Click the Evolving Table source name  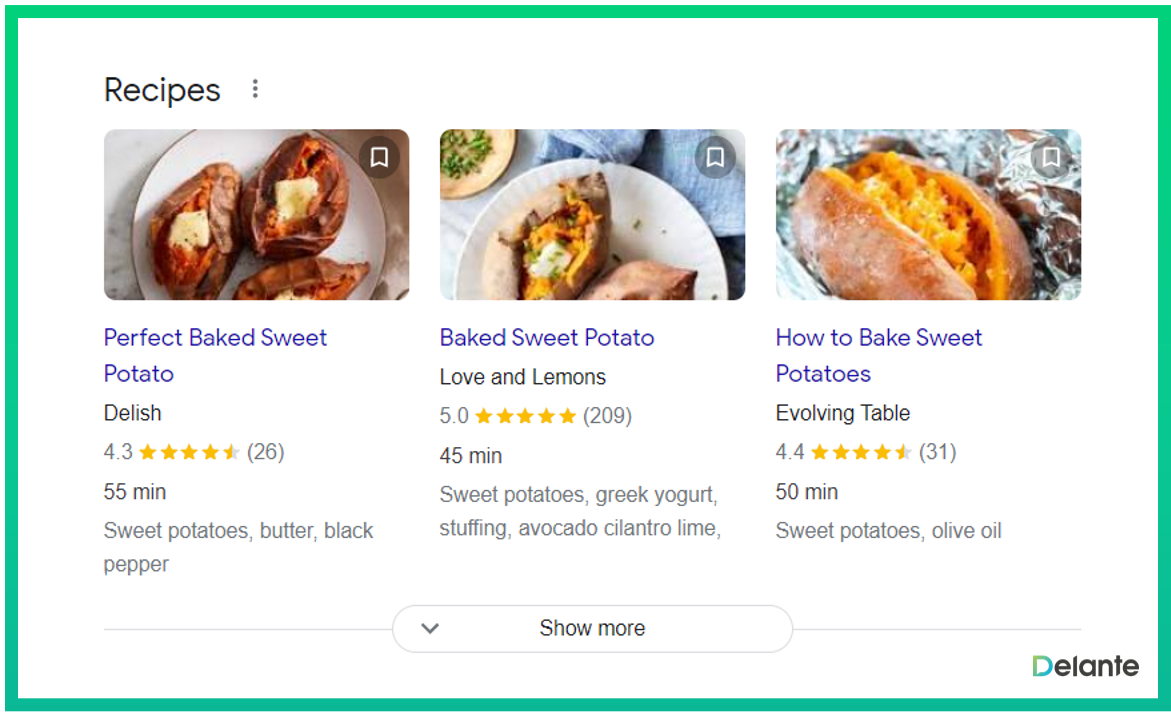coord(843,413)
